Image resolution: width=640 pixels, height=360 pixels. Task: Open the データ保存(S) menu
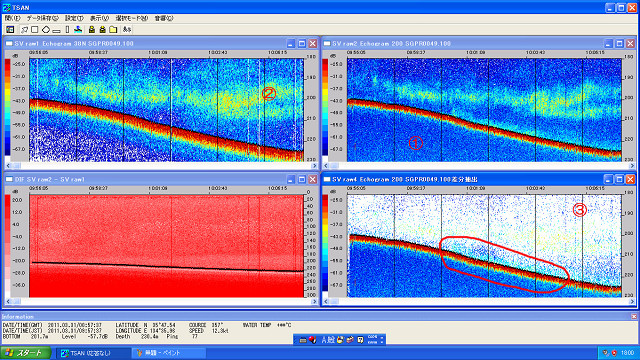42,18
